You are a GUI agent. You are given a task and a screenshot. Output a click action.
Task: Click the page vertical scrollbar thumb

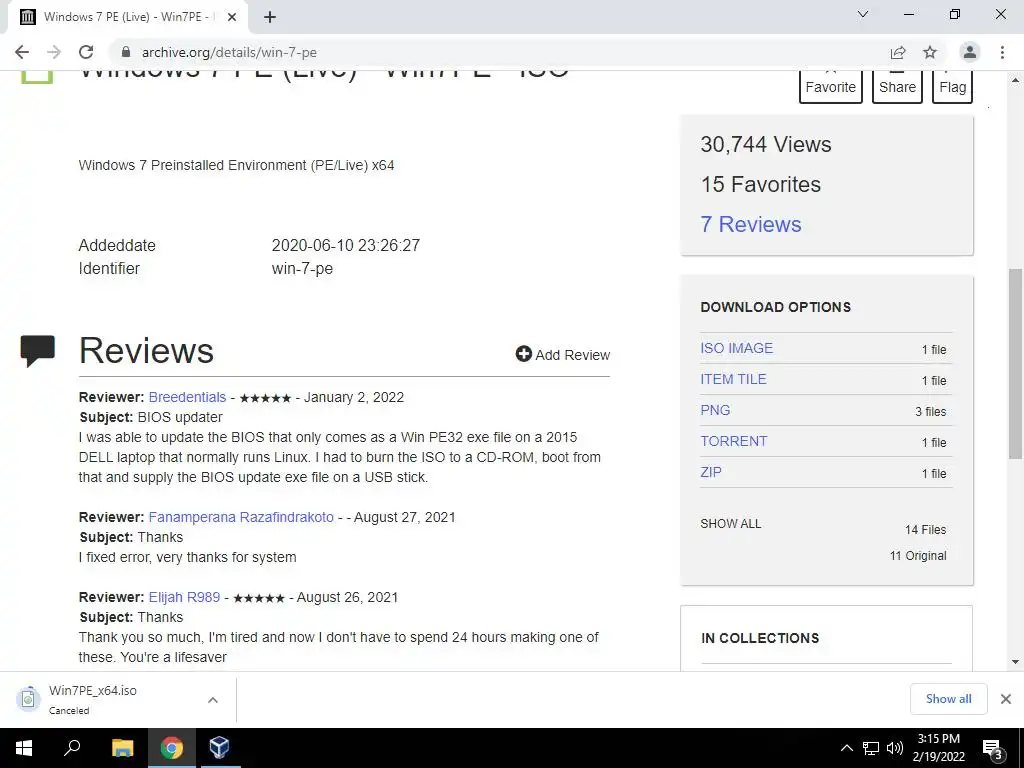1015,363
